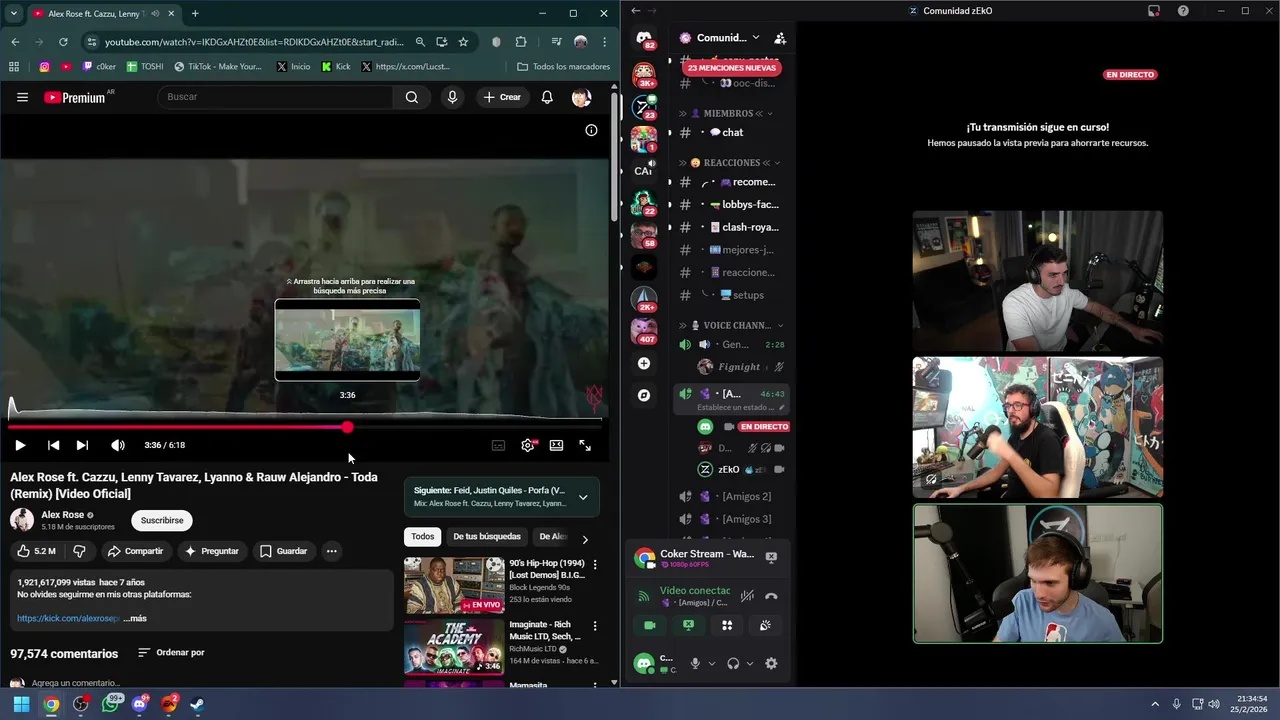Start voice search with microphone

click(452, 97)
